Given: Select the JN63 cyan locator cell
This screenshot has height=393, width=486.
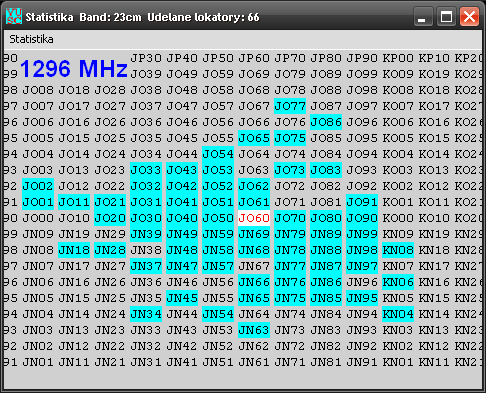Looking at the screenshot, I should coord(254,330).
